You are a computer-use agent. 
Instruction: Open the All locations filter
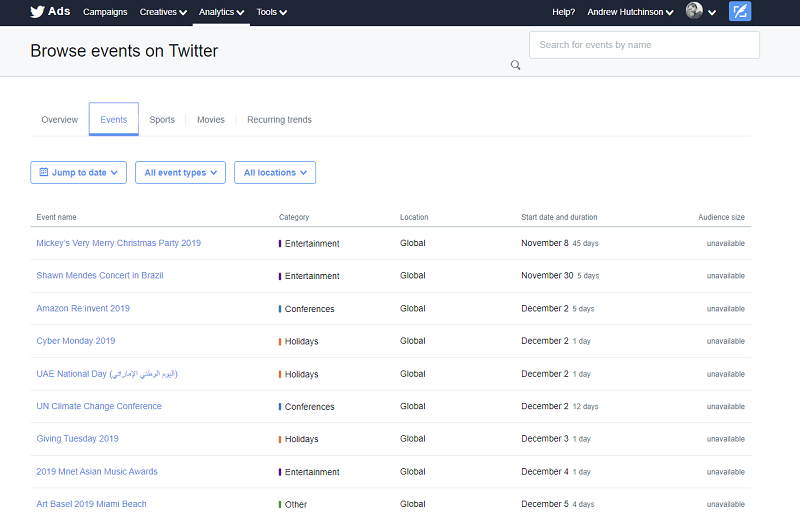tap(275, 172)
